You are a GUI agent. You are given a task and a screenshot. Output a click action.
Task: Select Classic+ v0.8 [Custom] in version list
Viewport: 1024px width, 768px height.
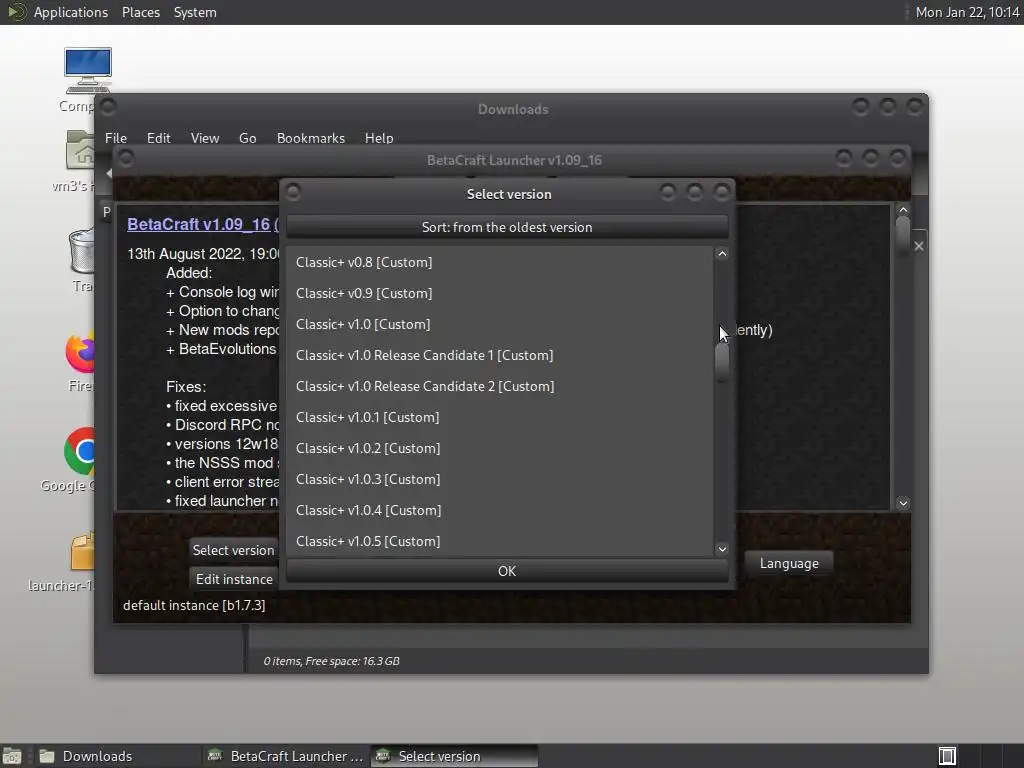pyautogui.click(x=500, y=262)
